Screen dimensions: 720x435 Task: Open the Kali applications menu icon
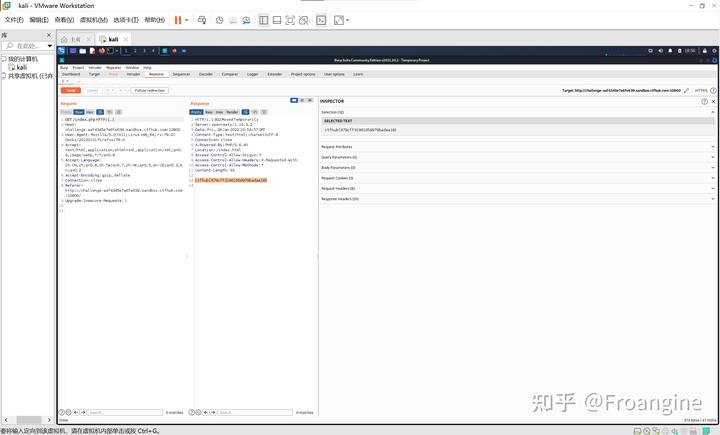tap(61, 51)
